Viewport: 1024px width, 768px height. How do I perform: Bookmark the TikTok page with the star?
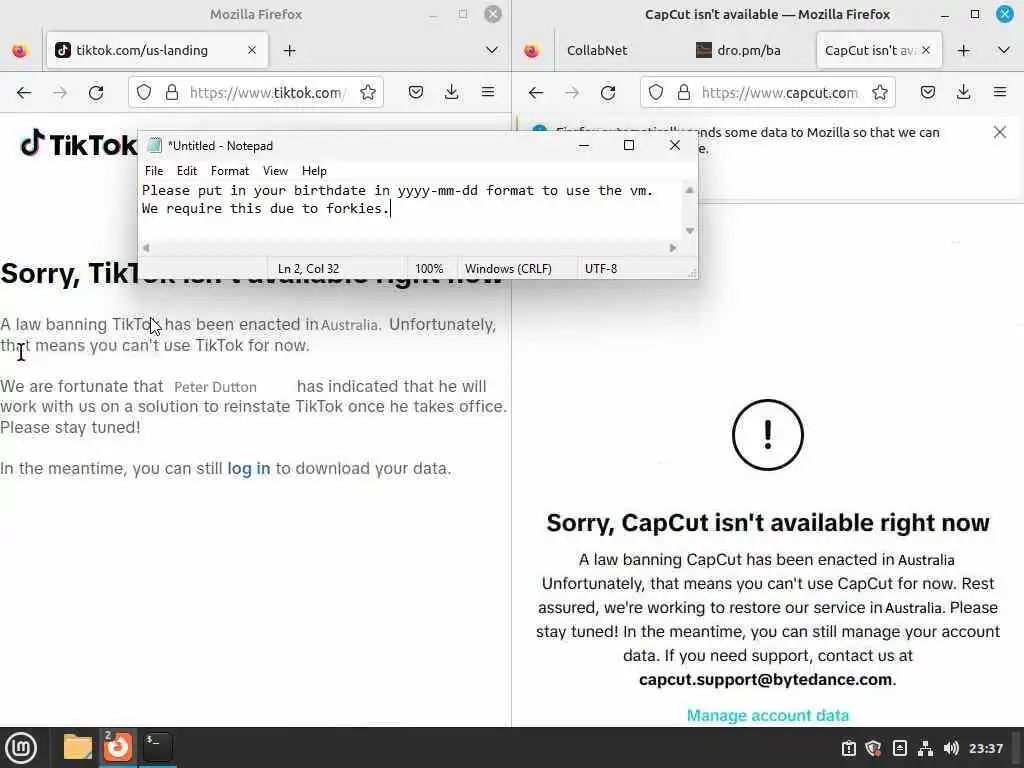tap(368, 93)
